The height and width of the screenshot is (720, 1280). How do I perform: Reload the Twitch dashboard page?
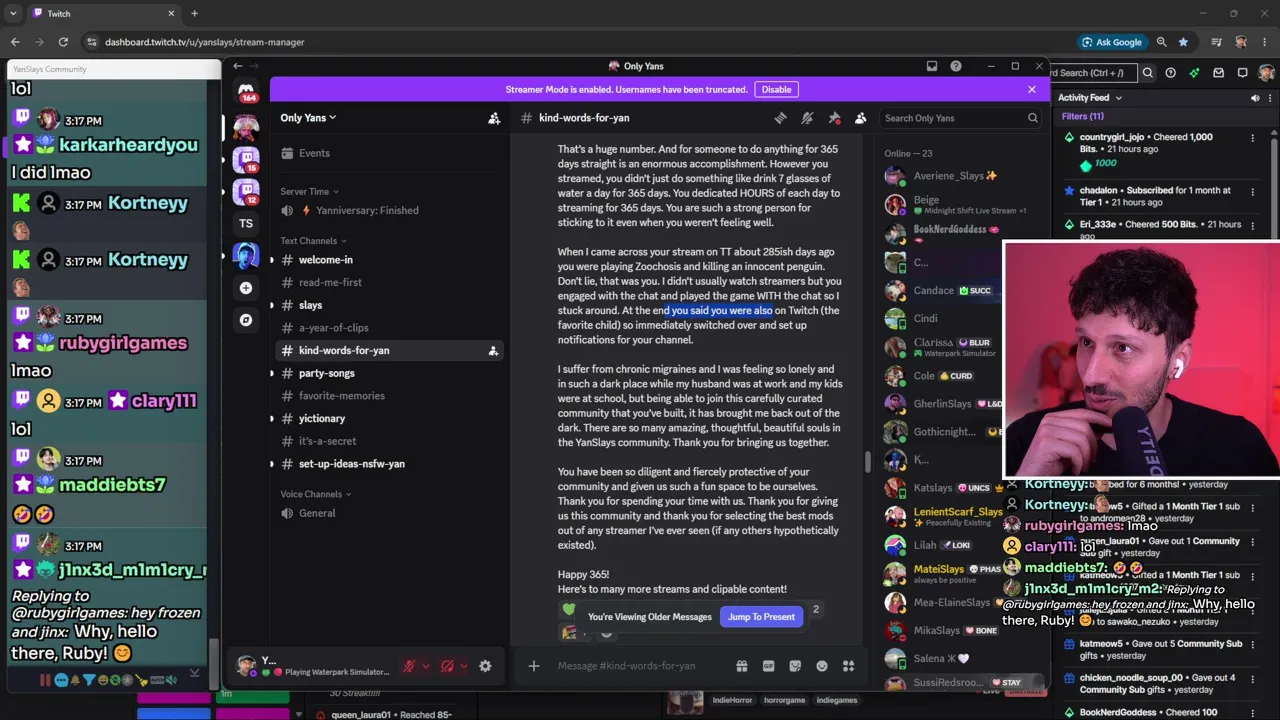pyautogui.click(x=63, y=42)
